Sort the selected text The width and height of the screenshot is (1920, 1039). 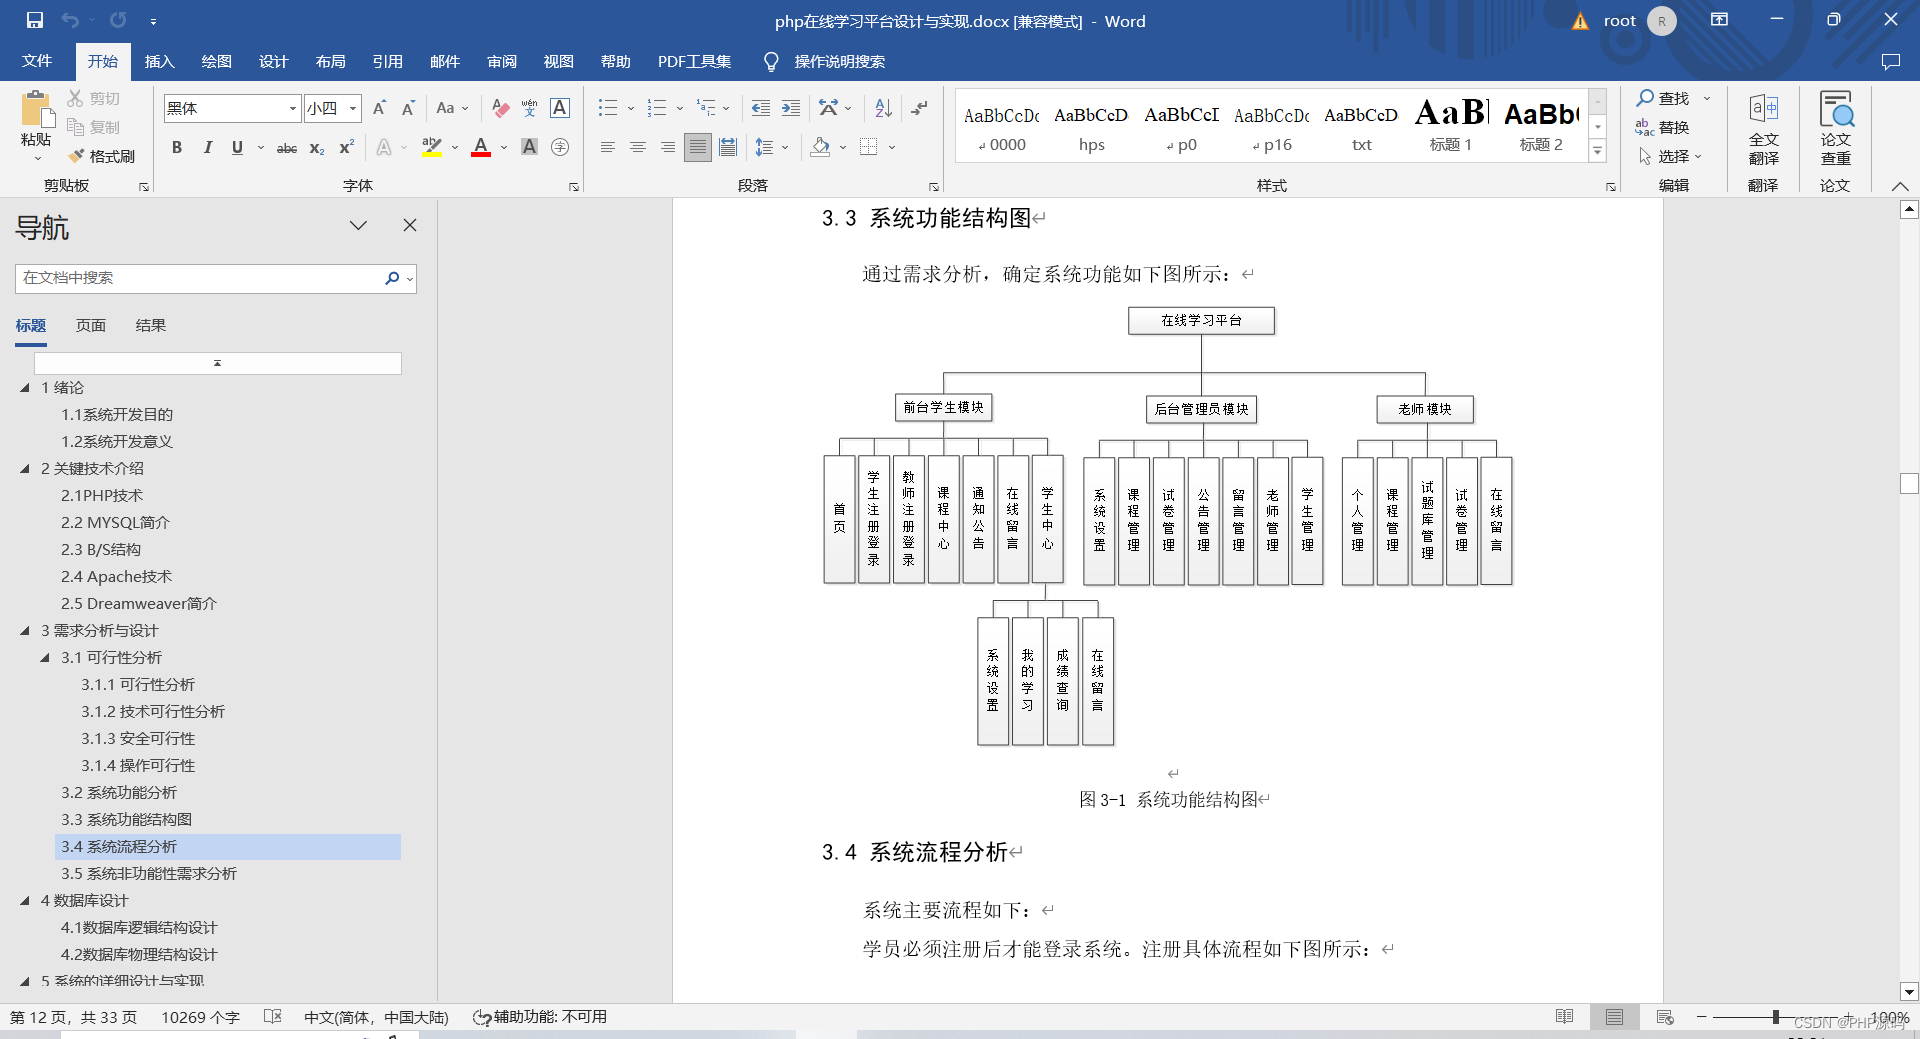pyautogui.click(x=883, y=108)
